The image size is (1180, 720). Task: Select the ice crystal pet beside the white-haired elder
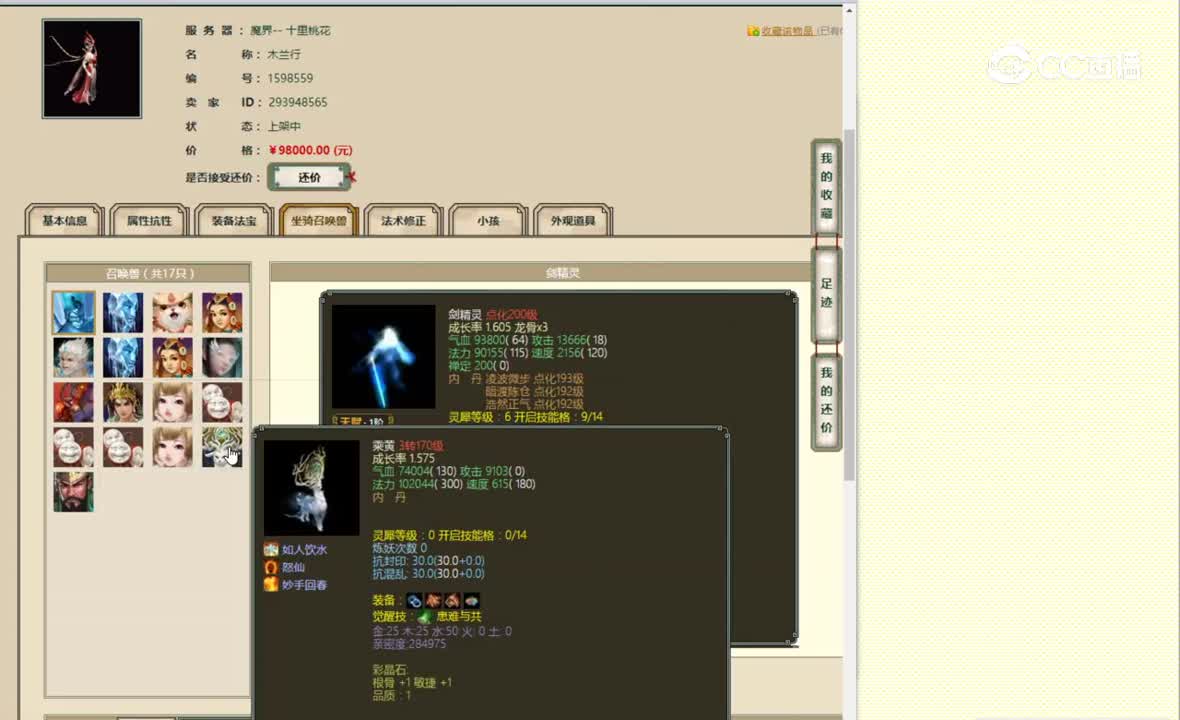[x=123, y=357]
